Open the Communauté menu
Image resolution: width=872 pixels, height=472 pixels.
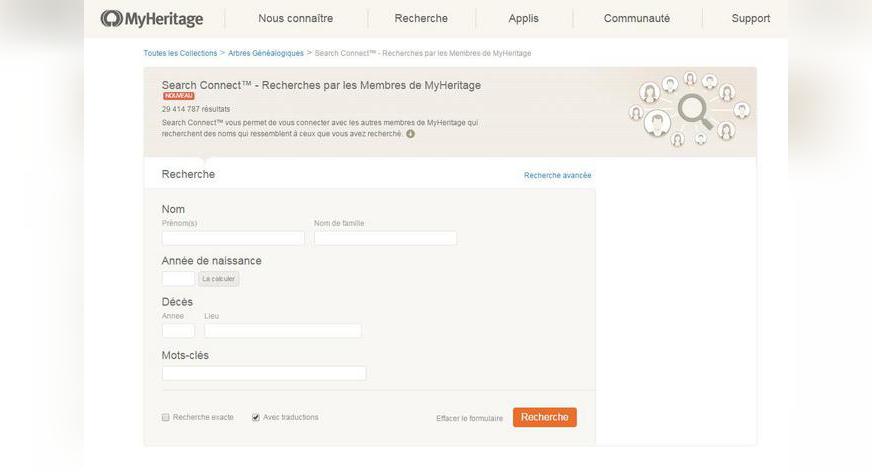(637, 18)
